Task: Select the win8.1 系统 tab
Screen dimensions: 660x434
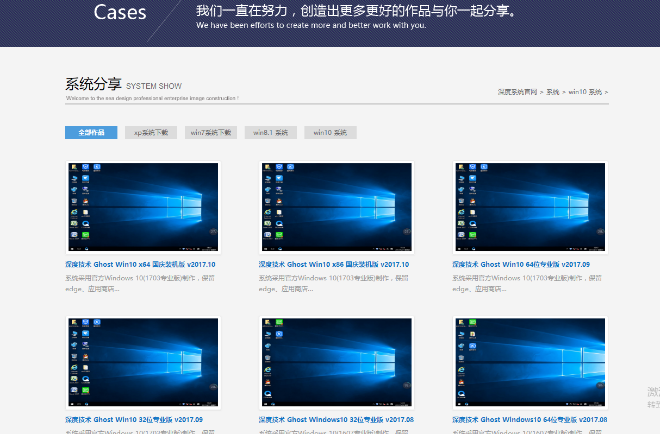Action: [270, 132]
